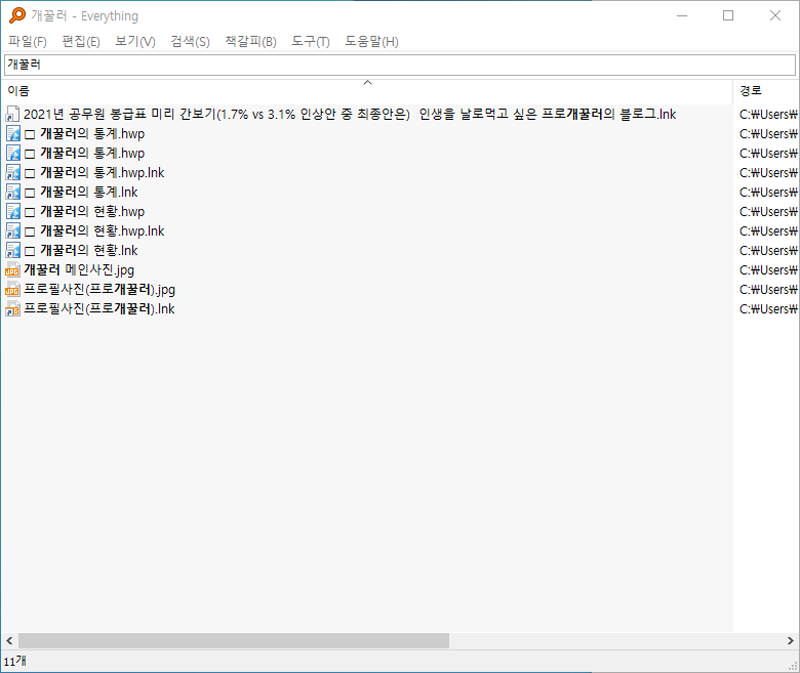The width and height of the screenshot is (800, 673).
Task: Select the file name 프로필사진(프로개꿀러).jpg
Action: pyautogui.click(x=99, y=289)
